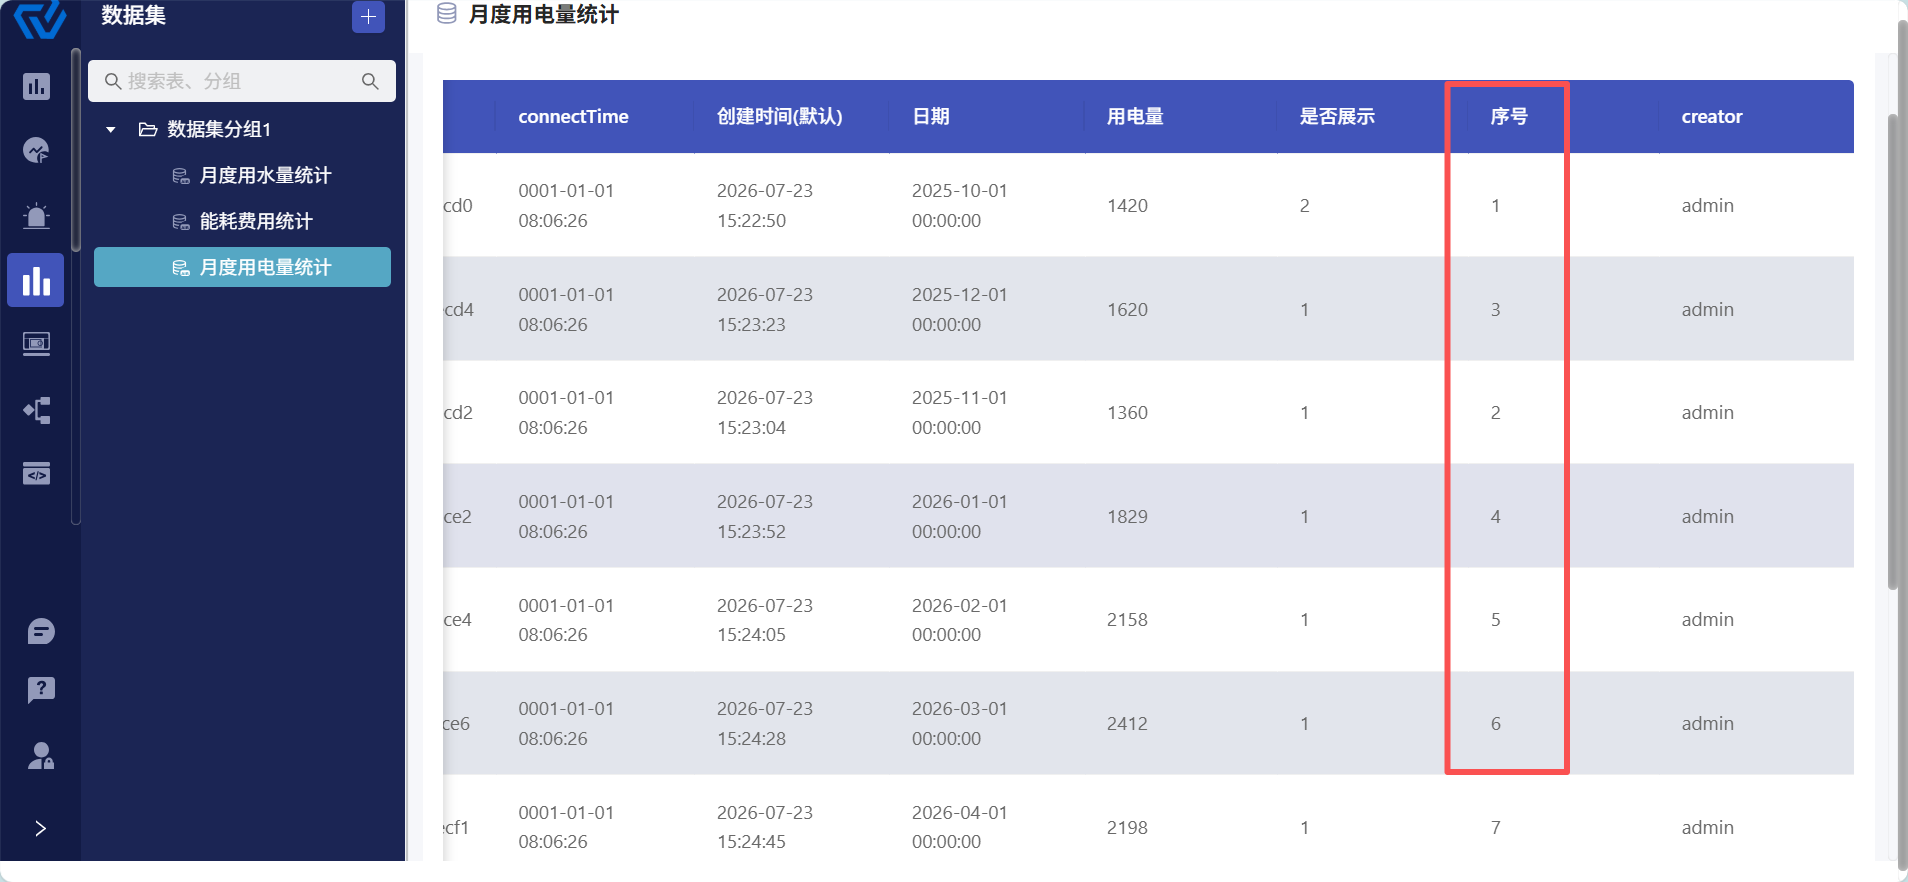Click the 创建时间(默认) column header
1908x882 pixels.
780,116
